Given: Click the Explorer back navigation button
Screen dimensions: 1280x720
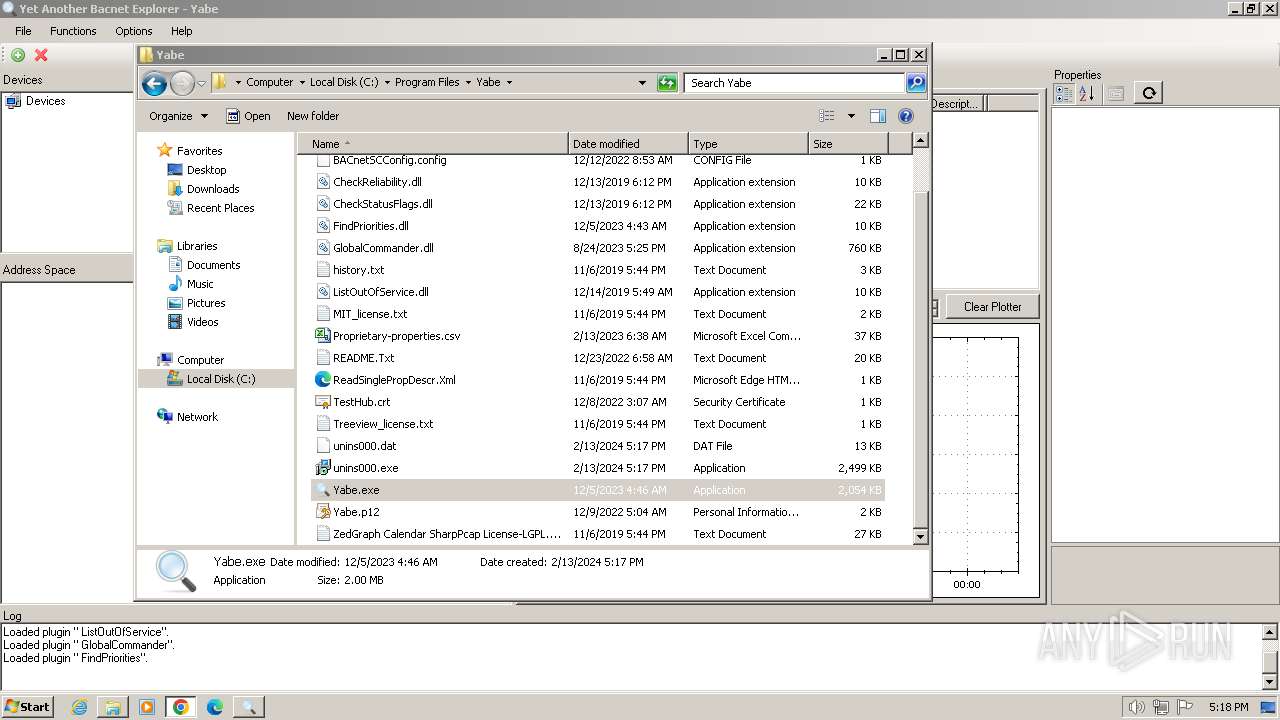Looking at the screenshot, I should pyautogui.click(x=154, y=83).
